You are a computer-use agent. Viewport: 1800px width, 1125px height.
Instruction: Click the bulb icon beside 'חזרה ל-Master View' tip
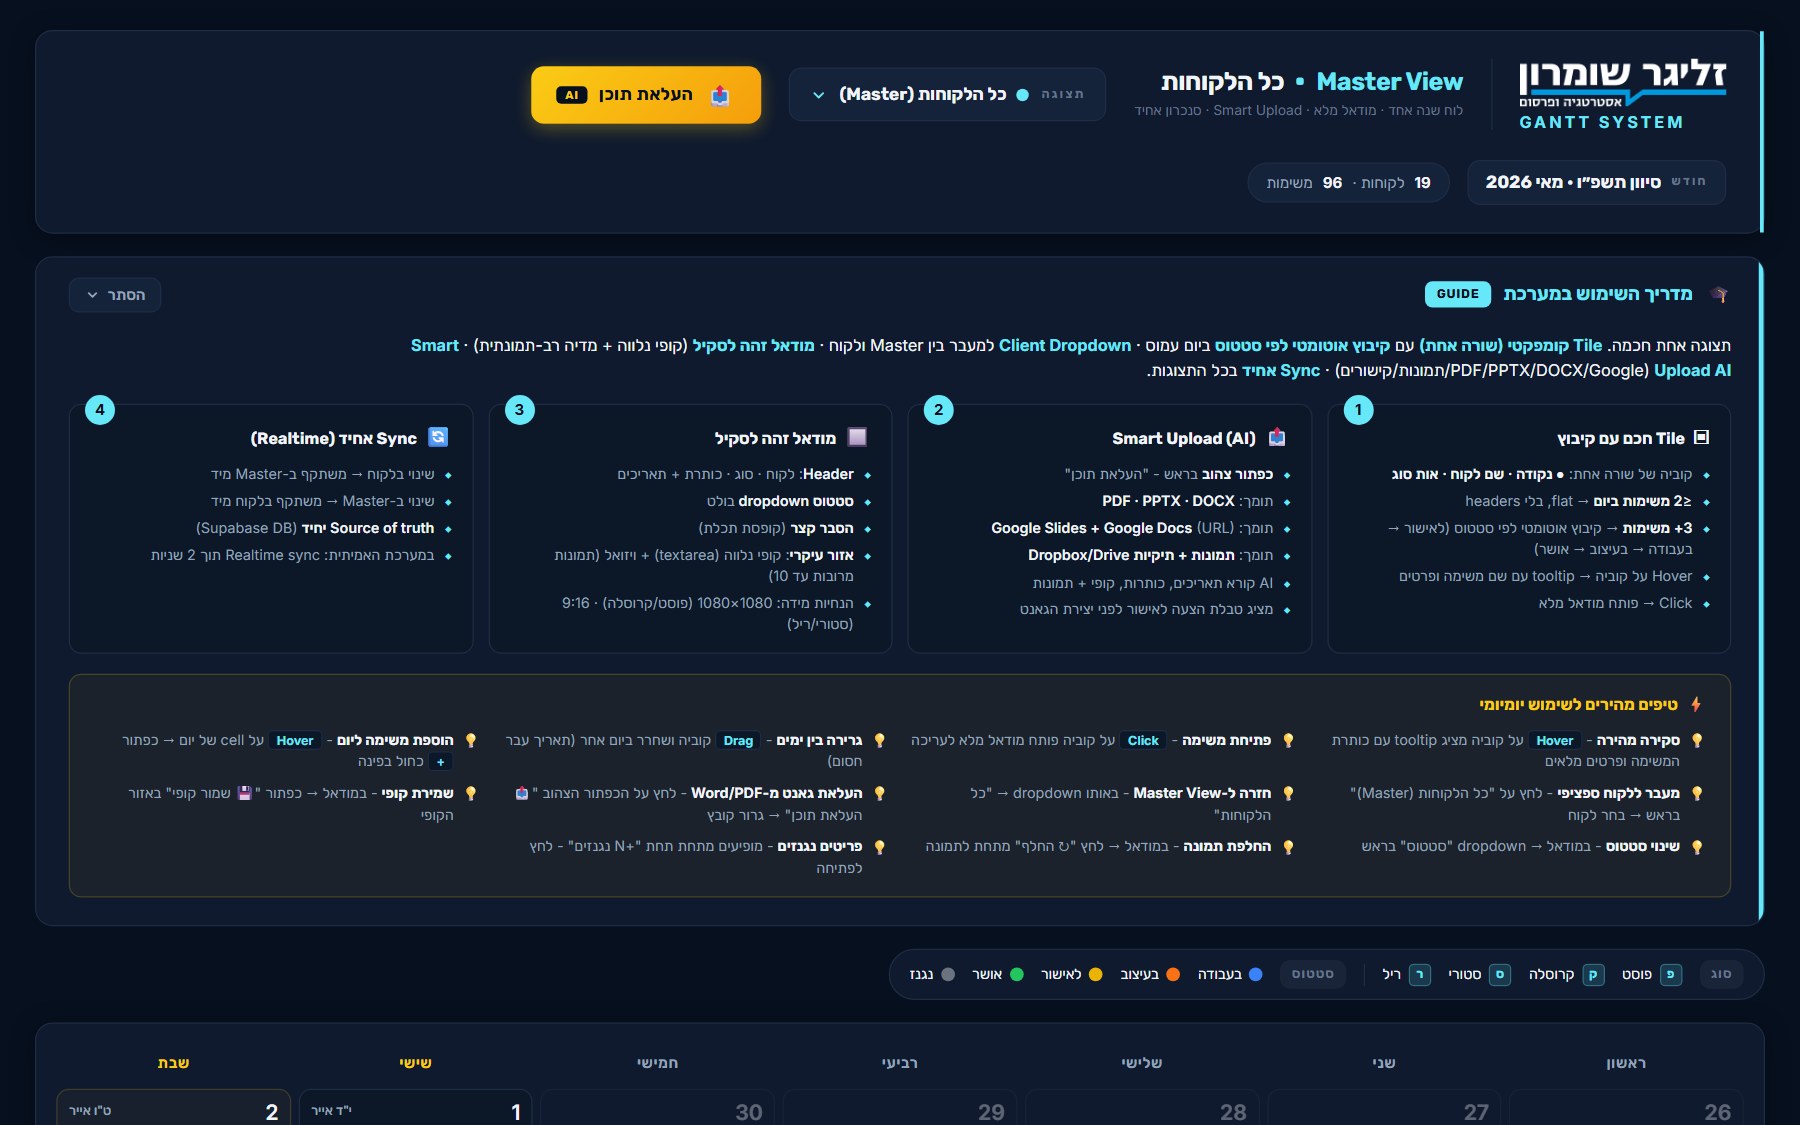tap(1288, 794)
